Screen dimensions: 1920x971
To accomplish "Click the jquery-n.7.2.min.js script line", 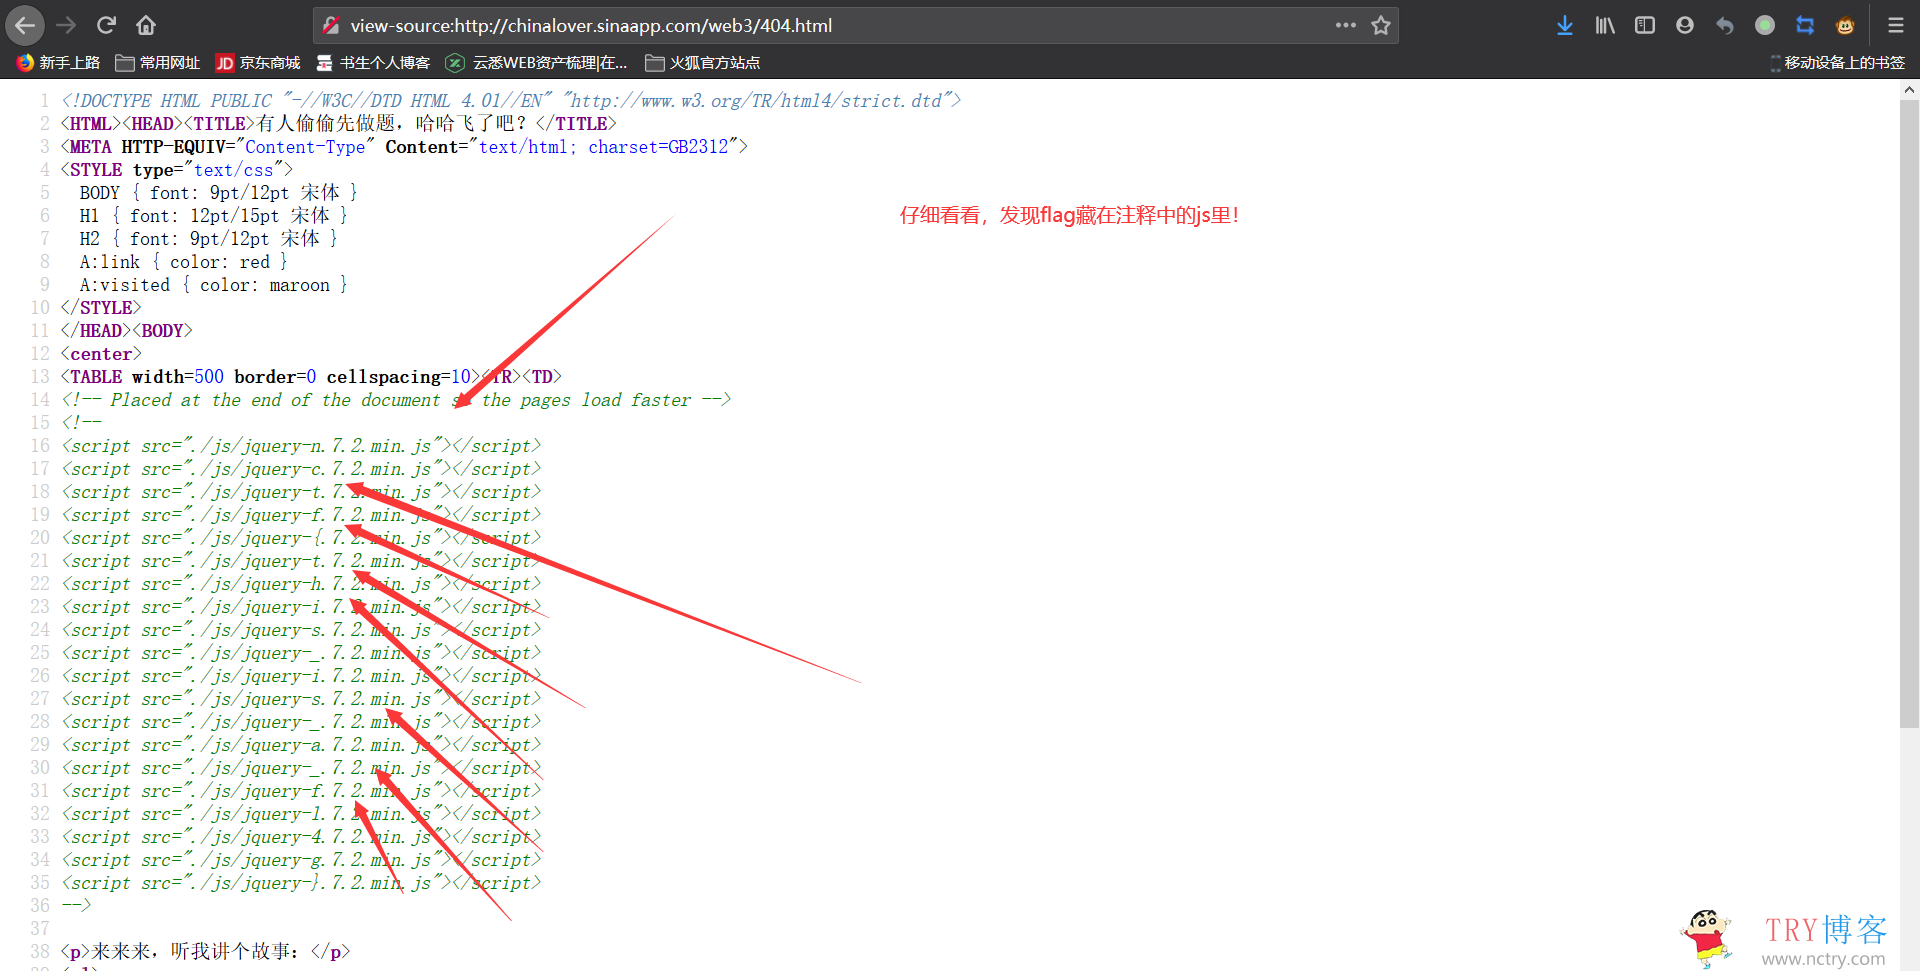I will (301, 446).
